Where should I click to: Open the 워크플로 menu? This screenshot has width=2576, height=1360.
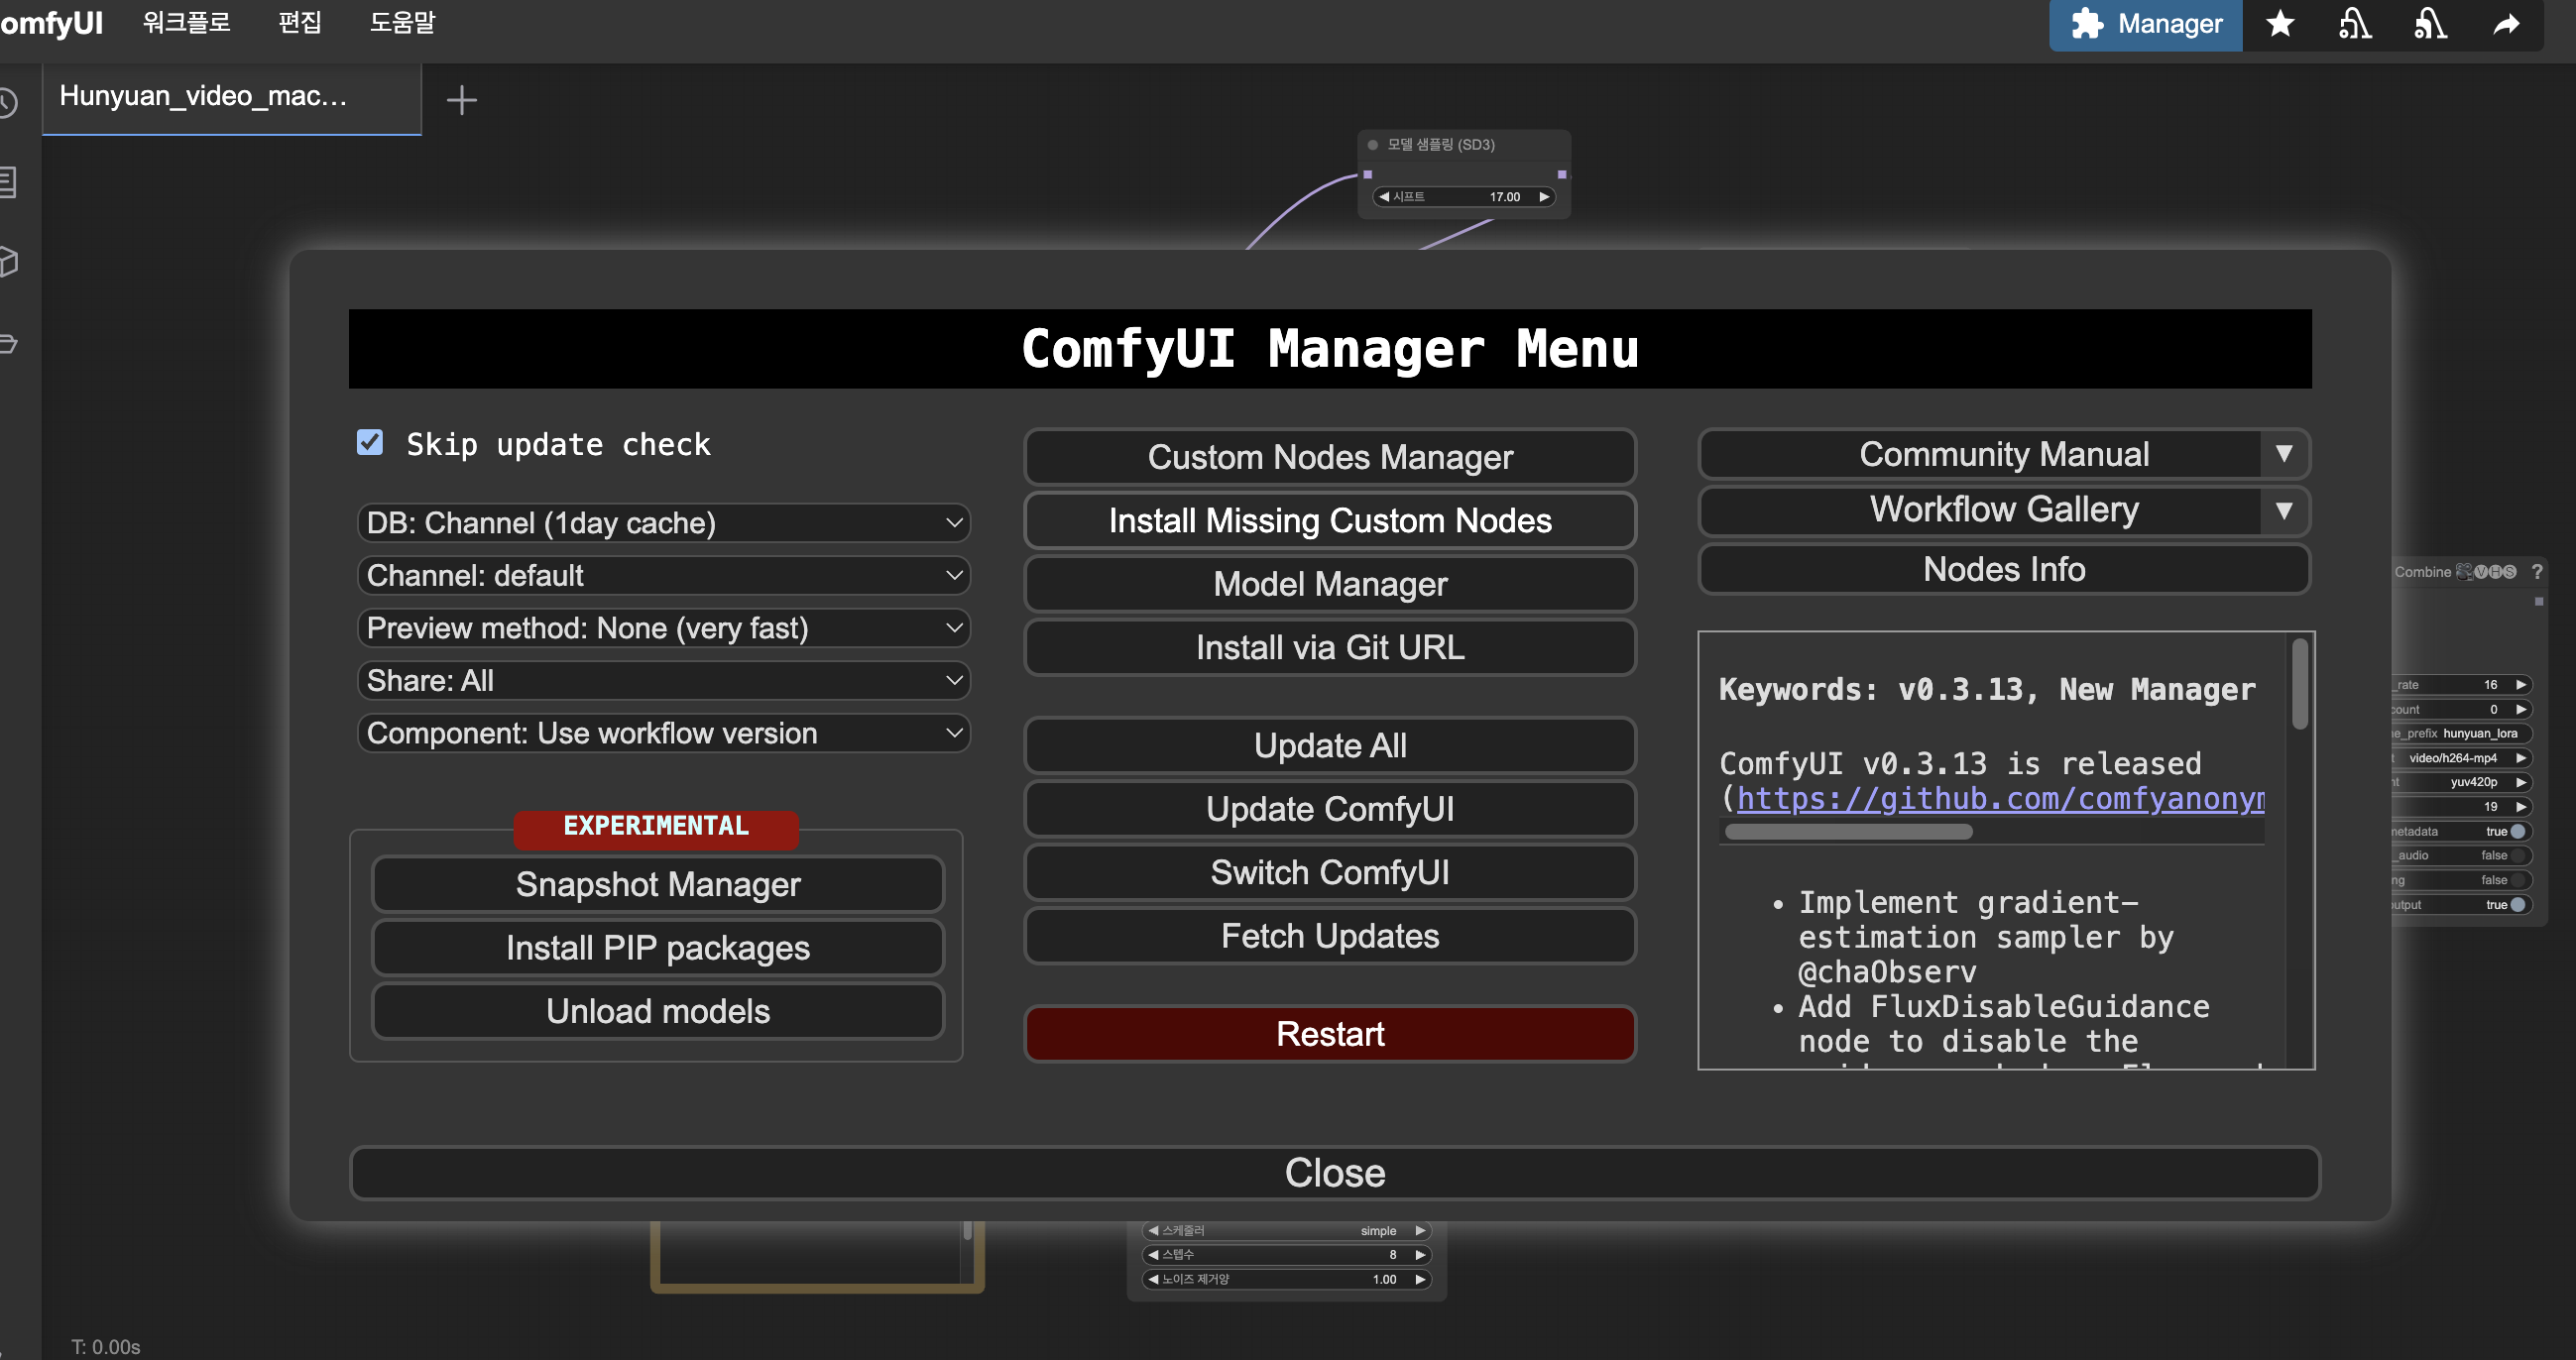[x=186, y=22]
